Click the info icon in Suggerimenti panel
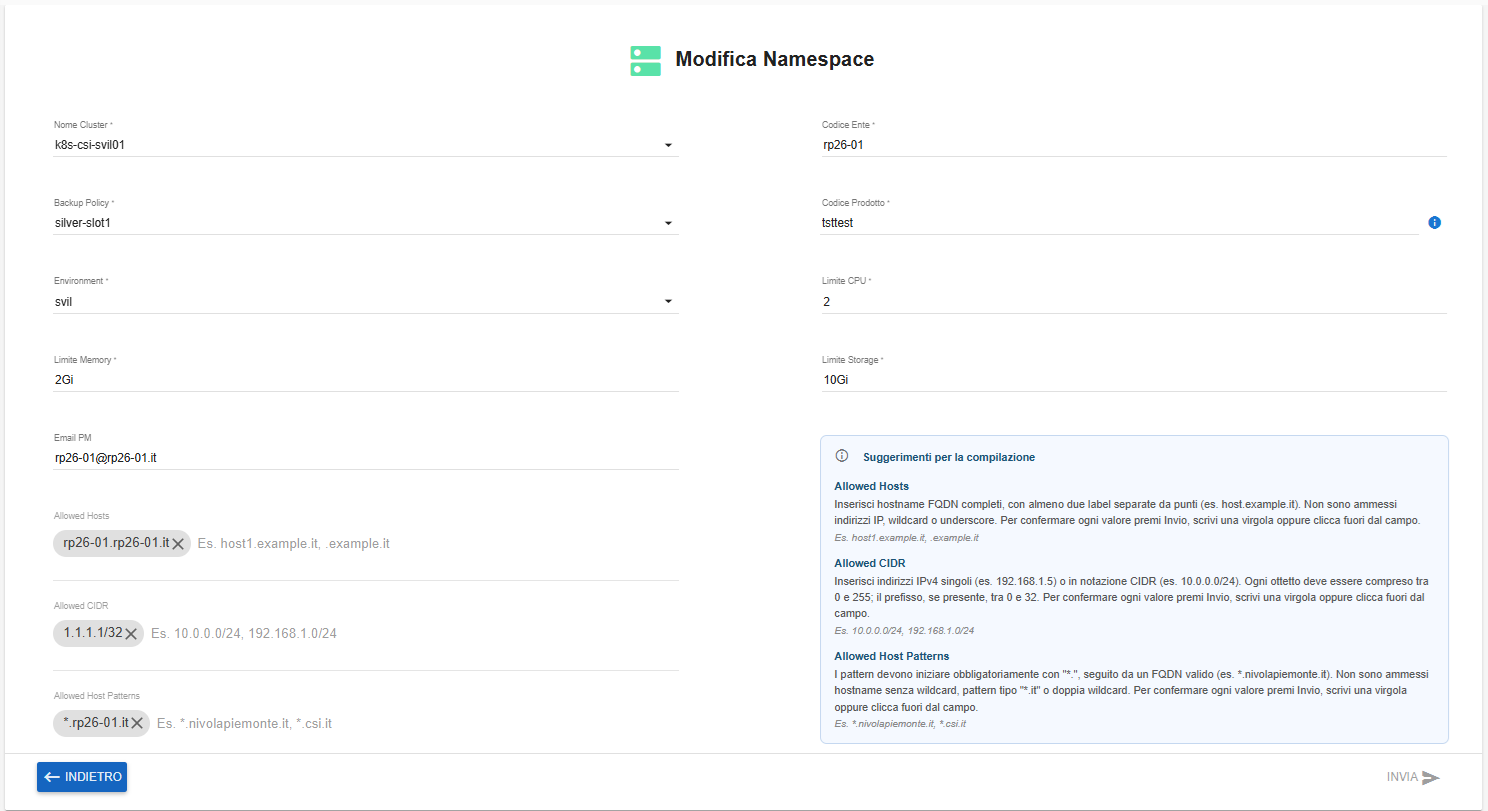This screenshot has height=811, width=1488. pyautogui.click(x=842, y=456)
